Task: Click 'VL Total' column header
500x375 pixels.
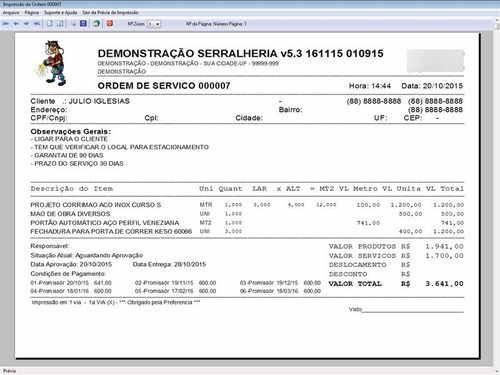Action: 445,189
